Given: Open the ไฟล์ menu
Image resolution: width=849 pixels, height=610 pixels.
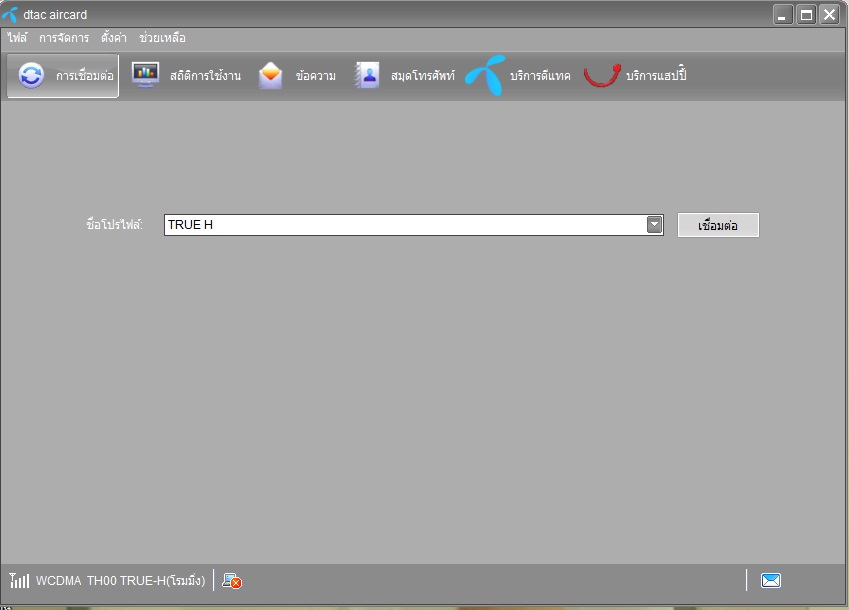Looking at the screenshot, I should tap(17, 38).
